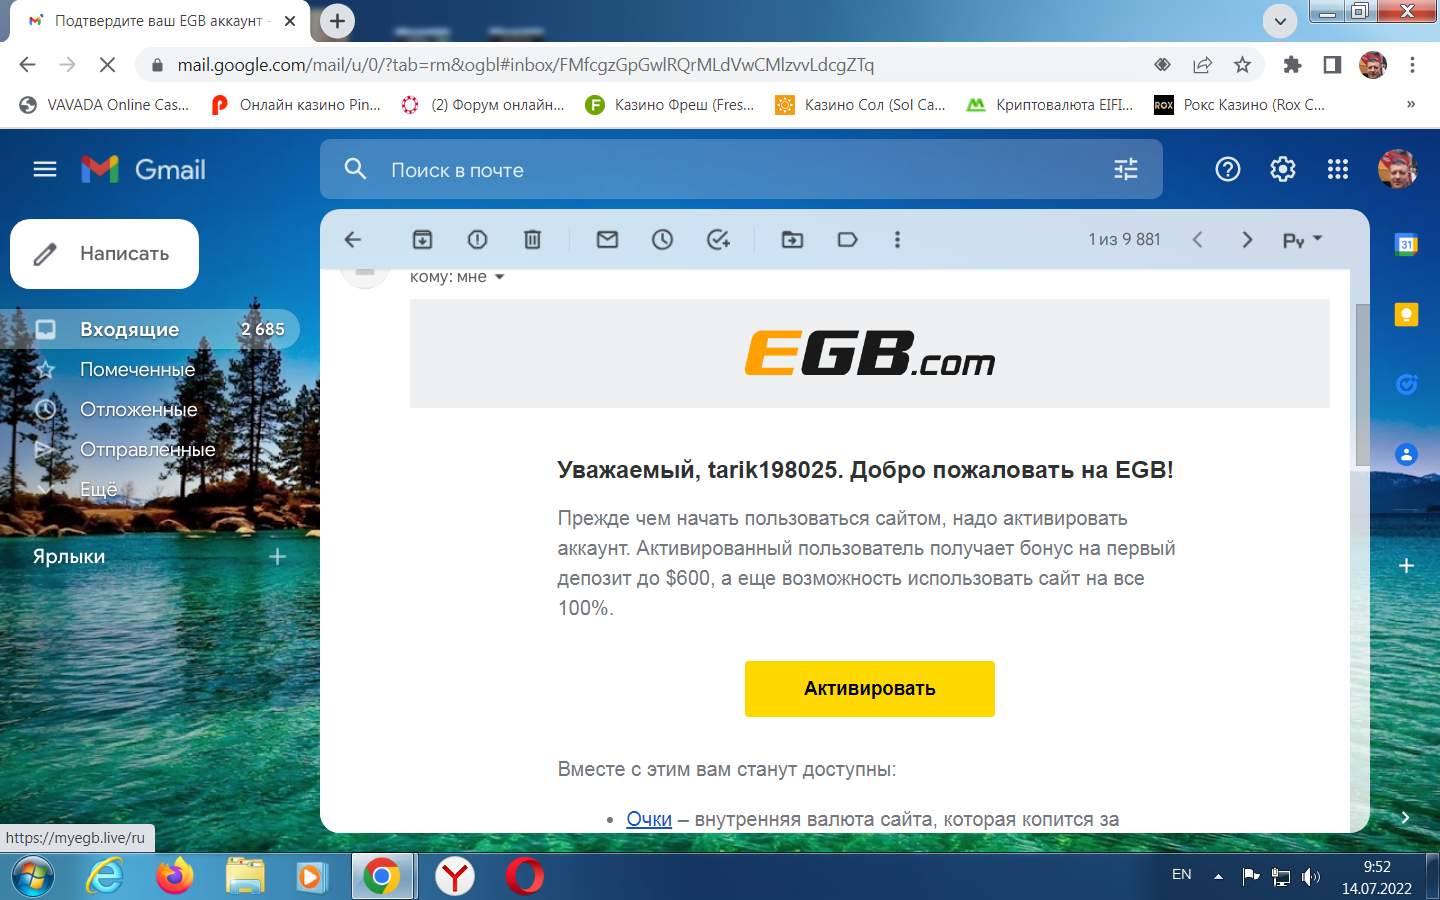Open Chrome three-dot menu
The height and width of the screenshot is (900, 1440).
click(1412, 65)
